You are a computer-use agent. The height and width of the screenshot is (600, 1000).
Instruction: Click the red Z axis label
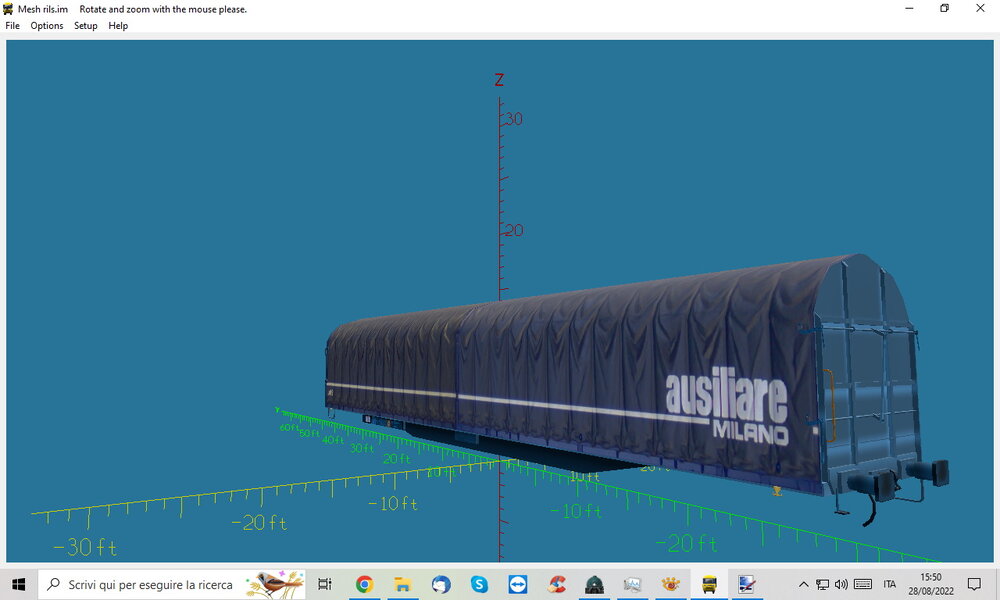[x=499, y=80]
